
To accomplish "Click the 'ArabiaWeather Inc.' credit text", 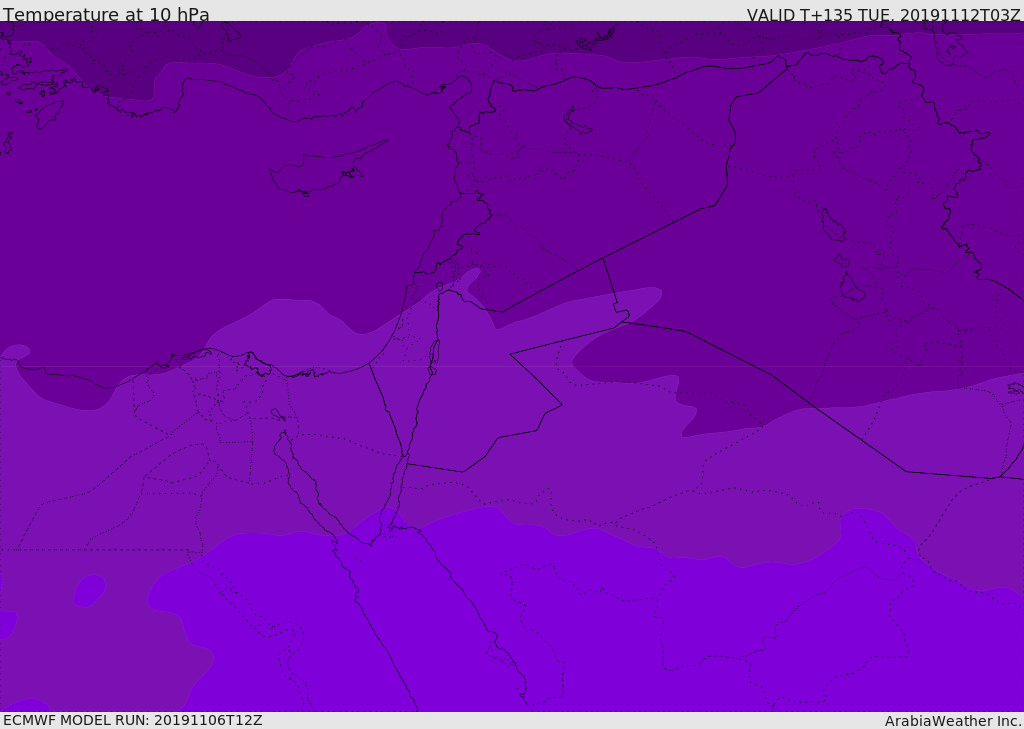I will [x=953, y=721].
